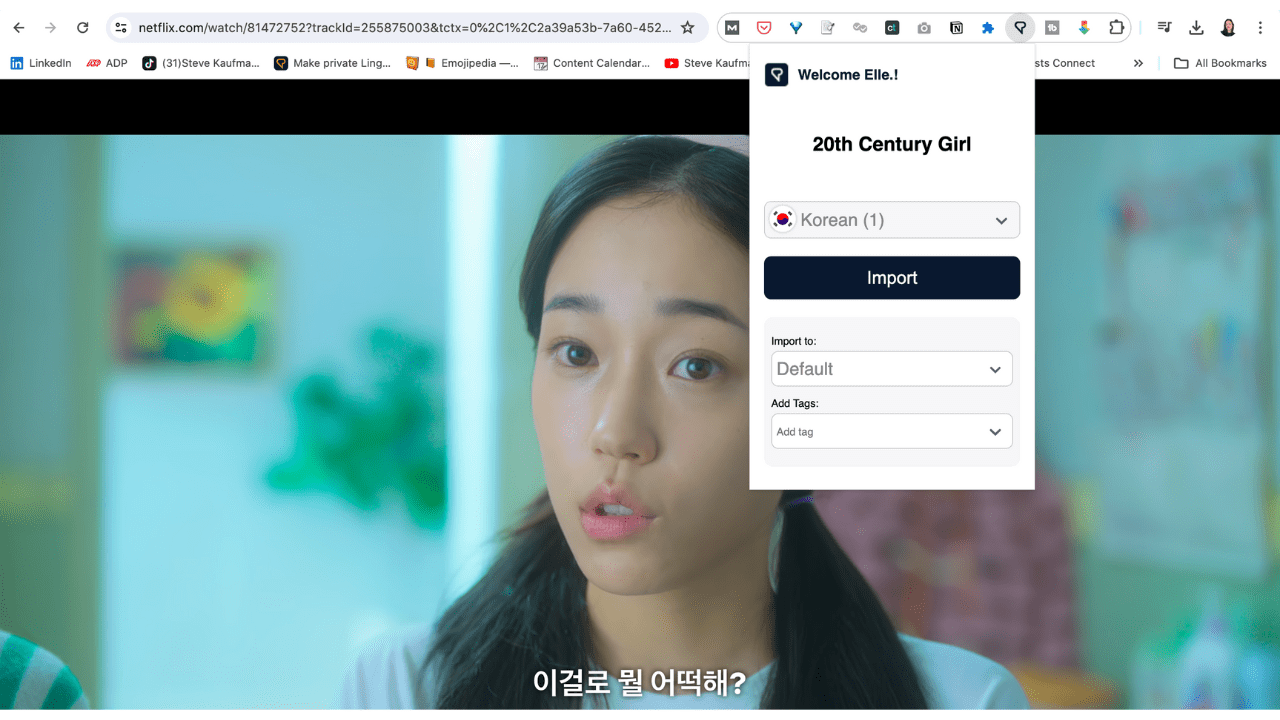This screenshot has width=1280, height=720.
Task: Open the All Bookmarks folder
Action: tap(1220, 63)
